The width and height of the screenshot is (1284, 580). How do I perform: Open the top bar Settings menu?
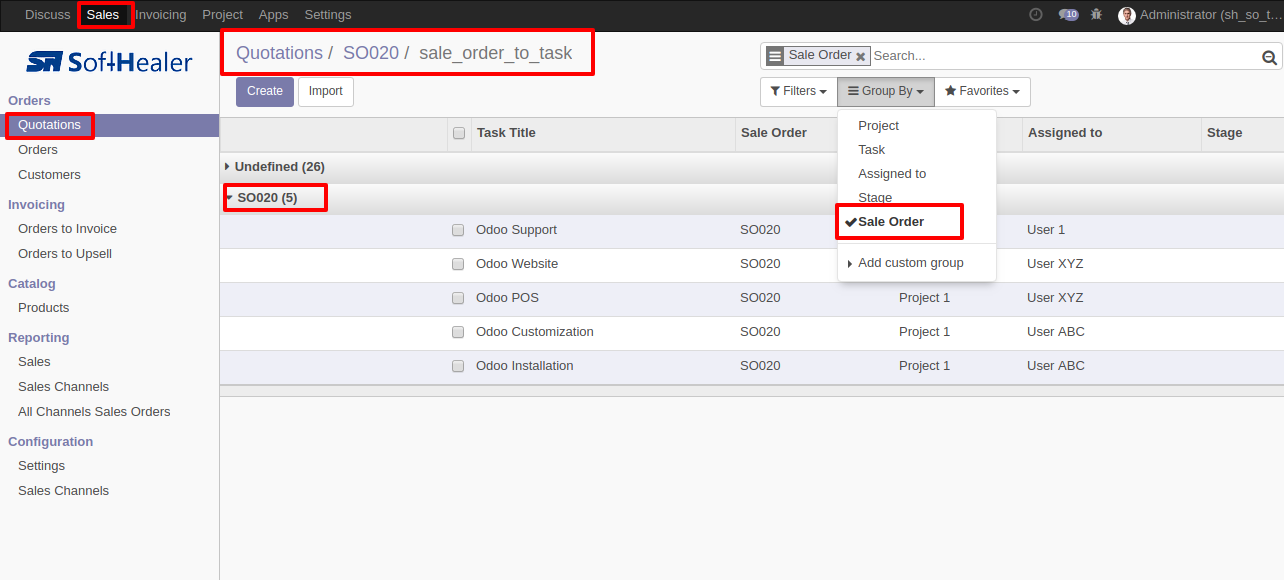(328, 15)
